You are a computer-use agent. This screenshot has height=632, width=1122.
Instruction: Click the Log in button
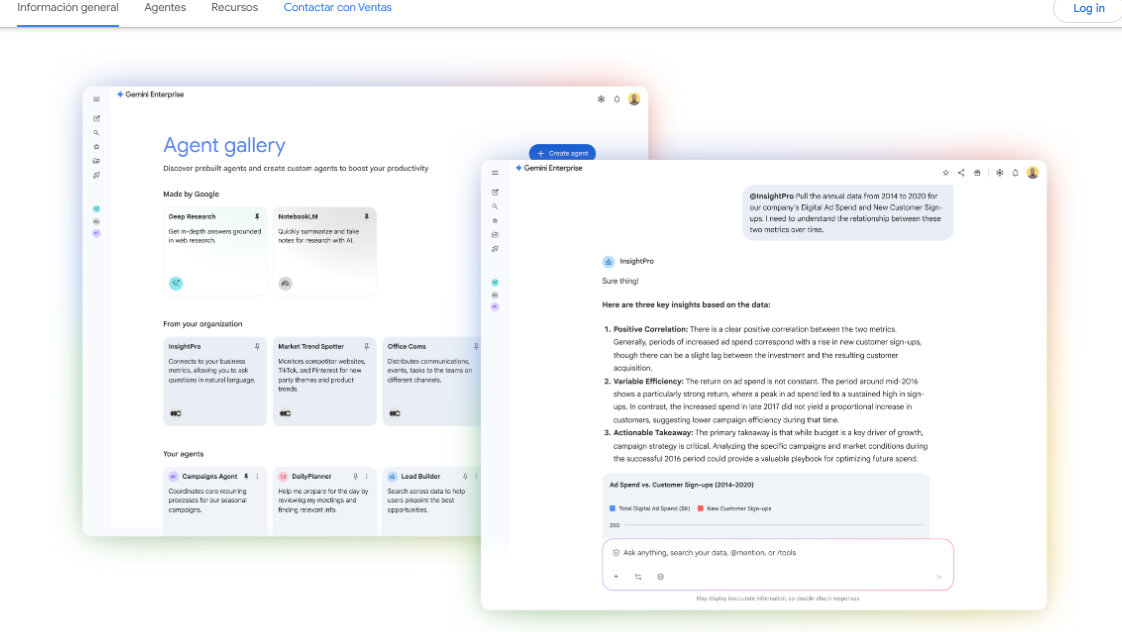[1088, 9]
